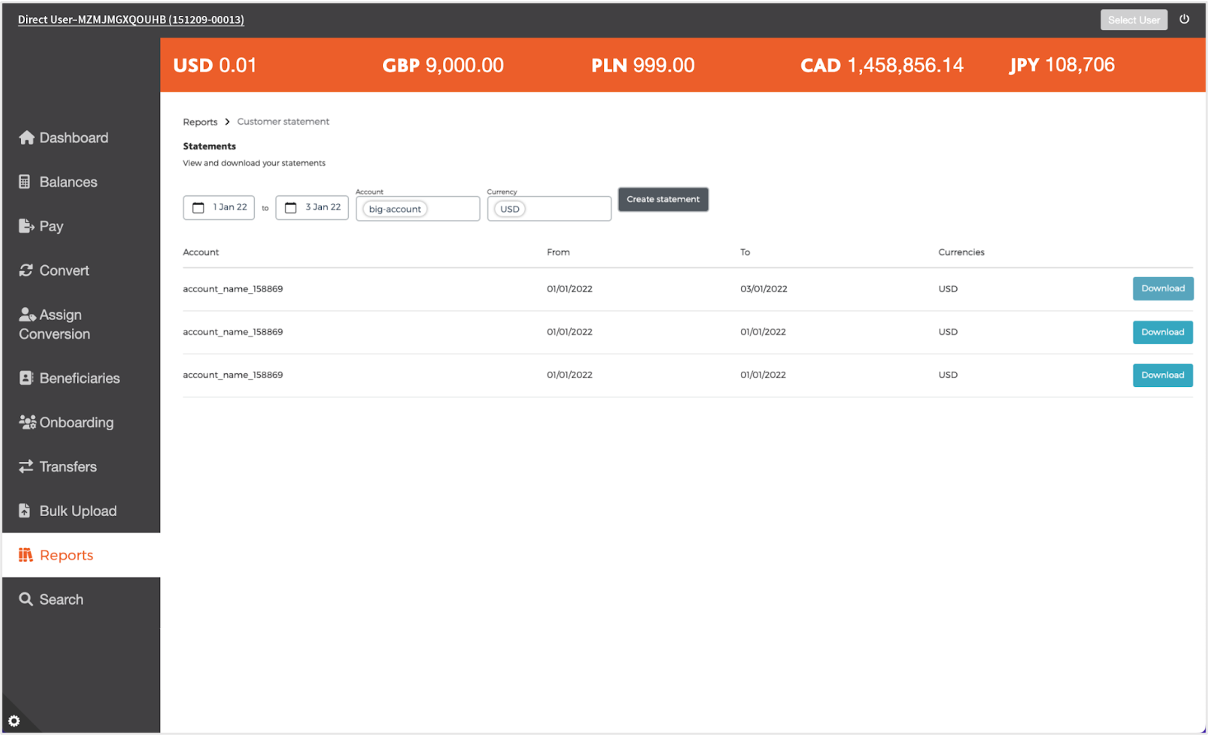Open Bulk Upload in the sidebar
Screen dimensions: 1208x736
point(77,511)
